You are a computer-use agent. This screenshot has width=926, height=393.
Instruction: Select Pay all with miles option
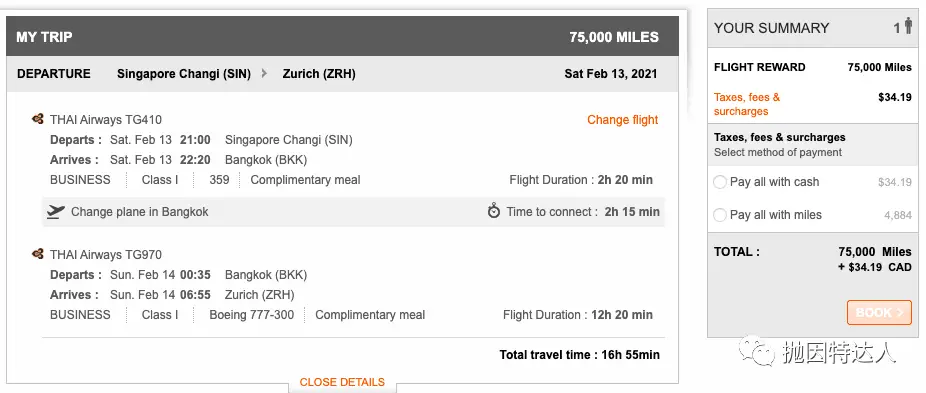(719, 215)
